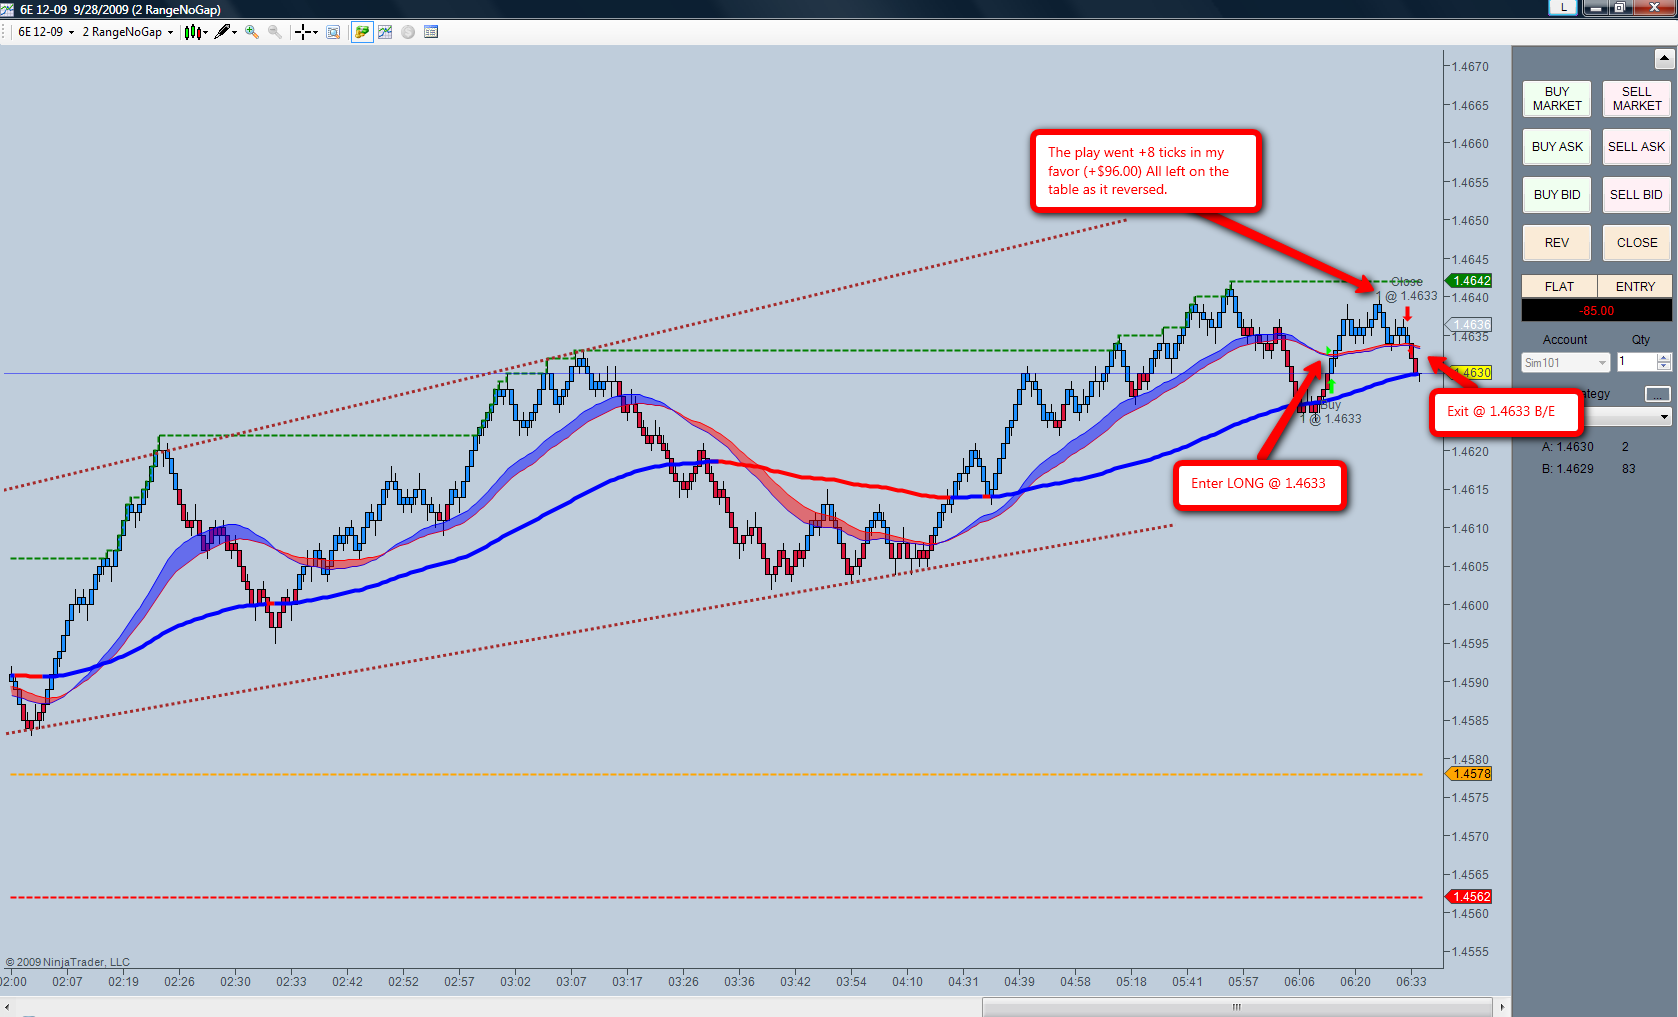Click the zoom in magnifier
Screen dimensions: 1678x1017
click(x=252, y=32)
